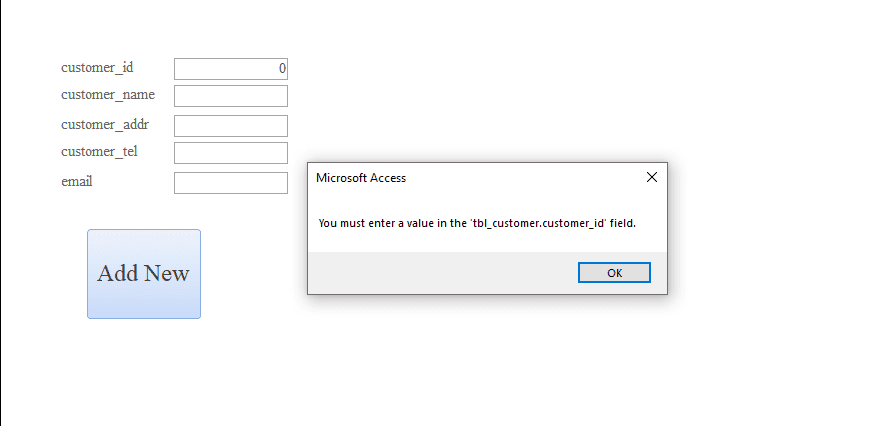This screenshot has width=890, height=426.
Task: Click the email label text
Action: [77, 182]
